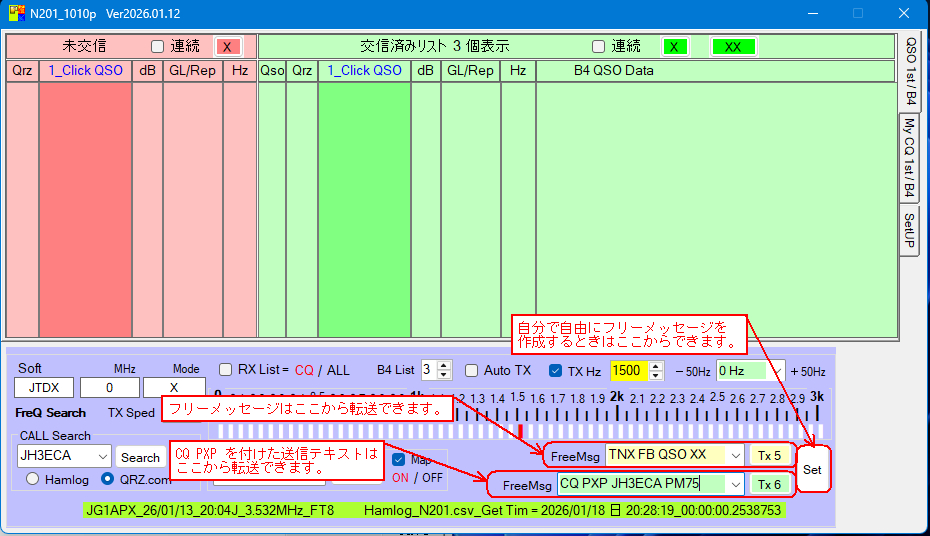Open the CALL Search JH3ECA dropdown
The height and width of the screenshot is (536, 930).
pyautogui.click(x=102, y=456)
